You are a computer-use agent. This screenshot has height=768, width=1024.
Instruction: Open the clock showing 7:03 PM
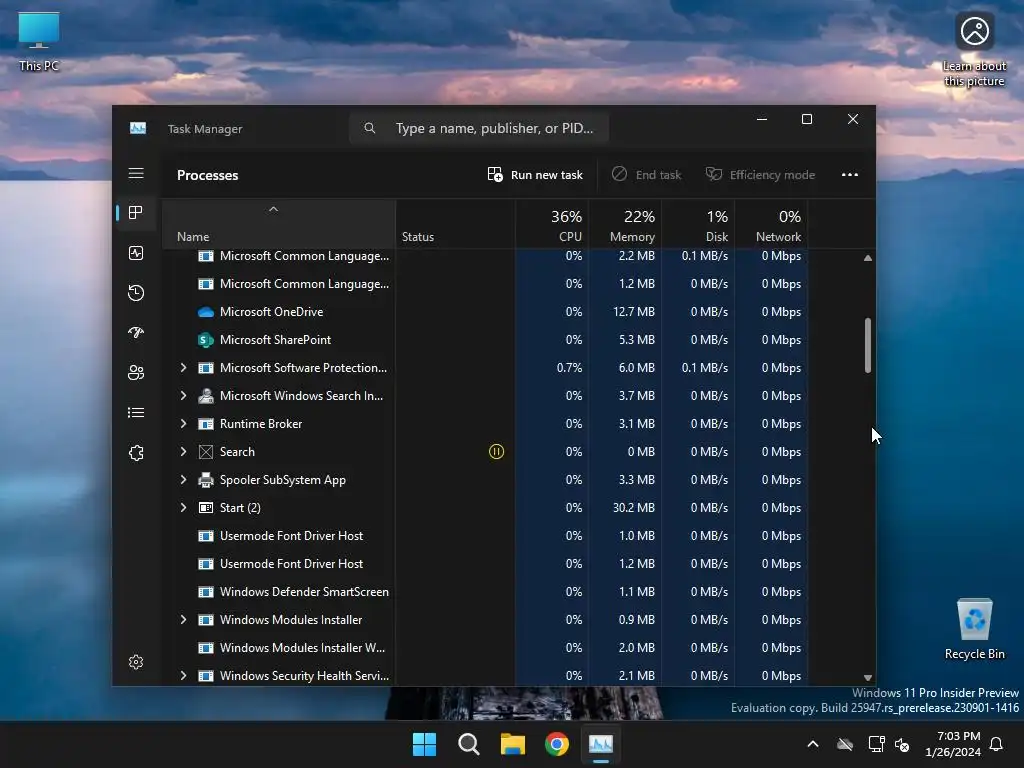(x=953, y=744)
